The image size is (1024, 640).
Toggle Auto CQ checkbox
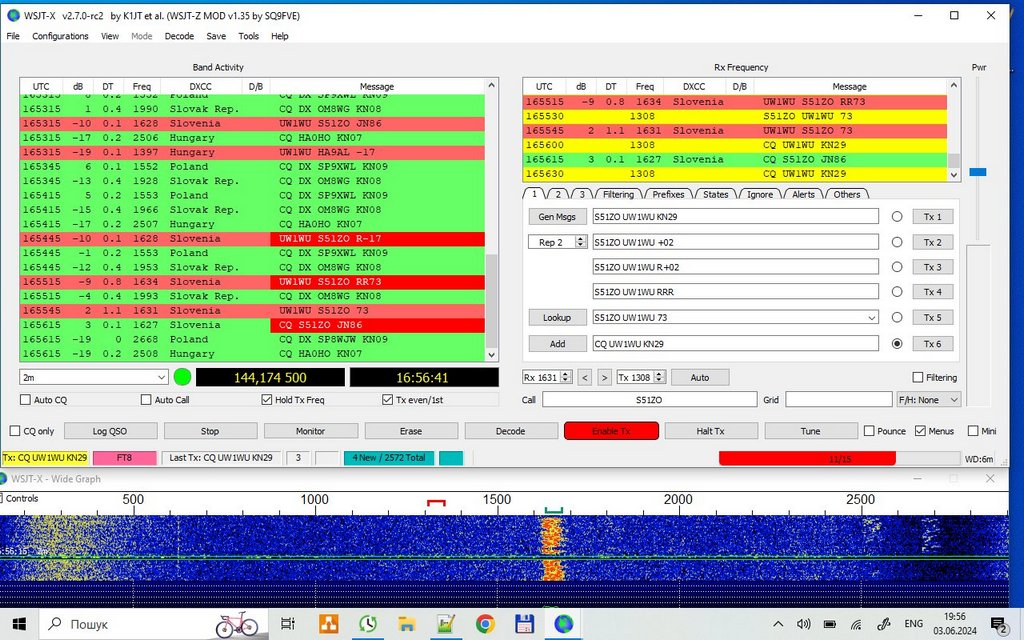coord(25,400)
